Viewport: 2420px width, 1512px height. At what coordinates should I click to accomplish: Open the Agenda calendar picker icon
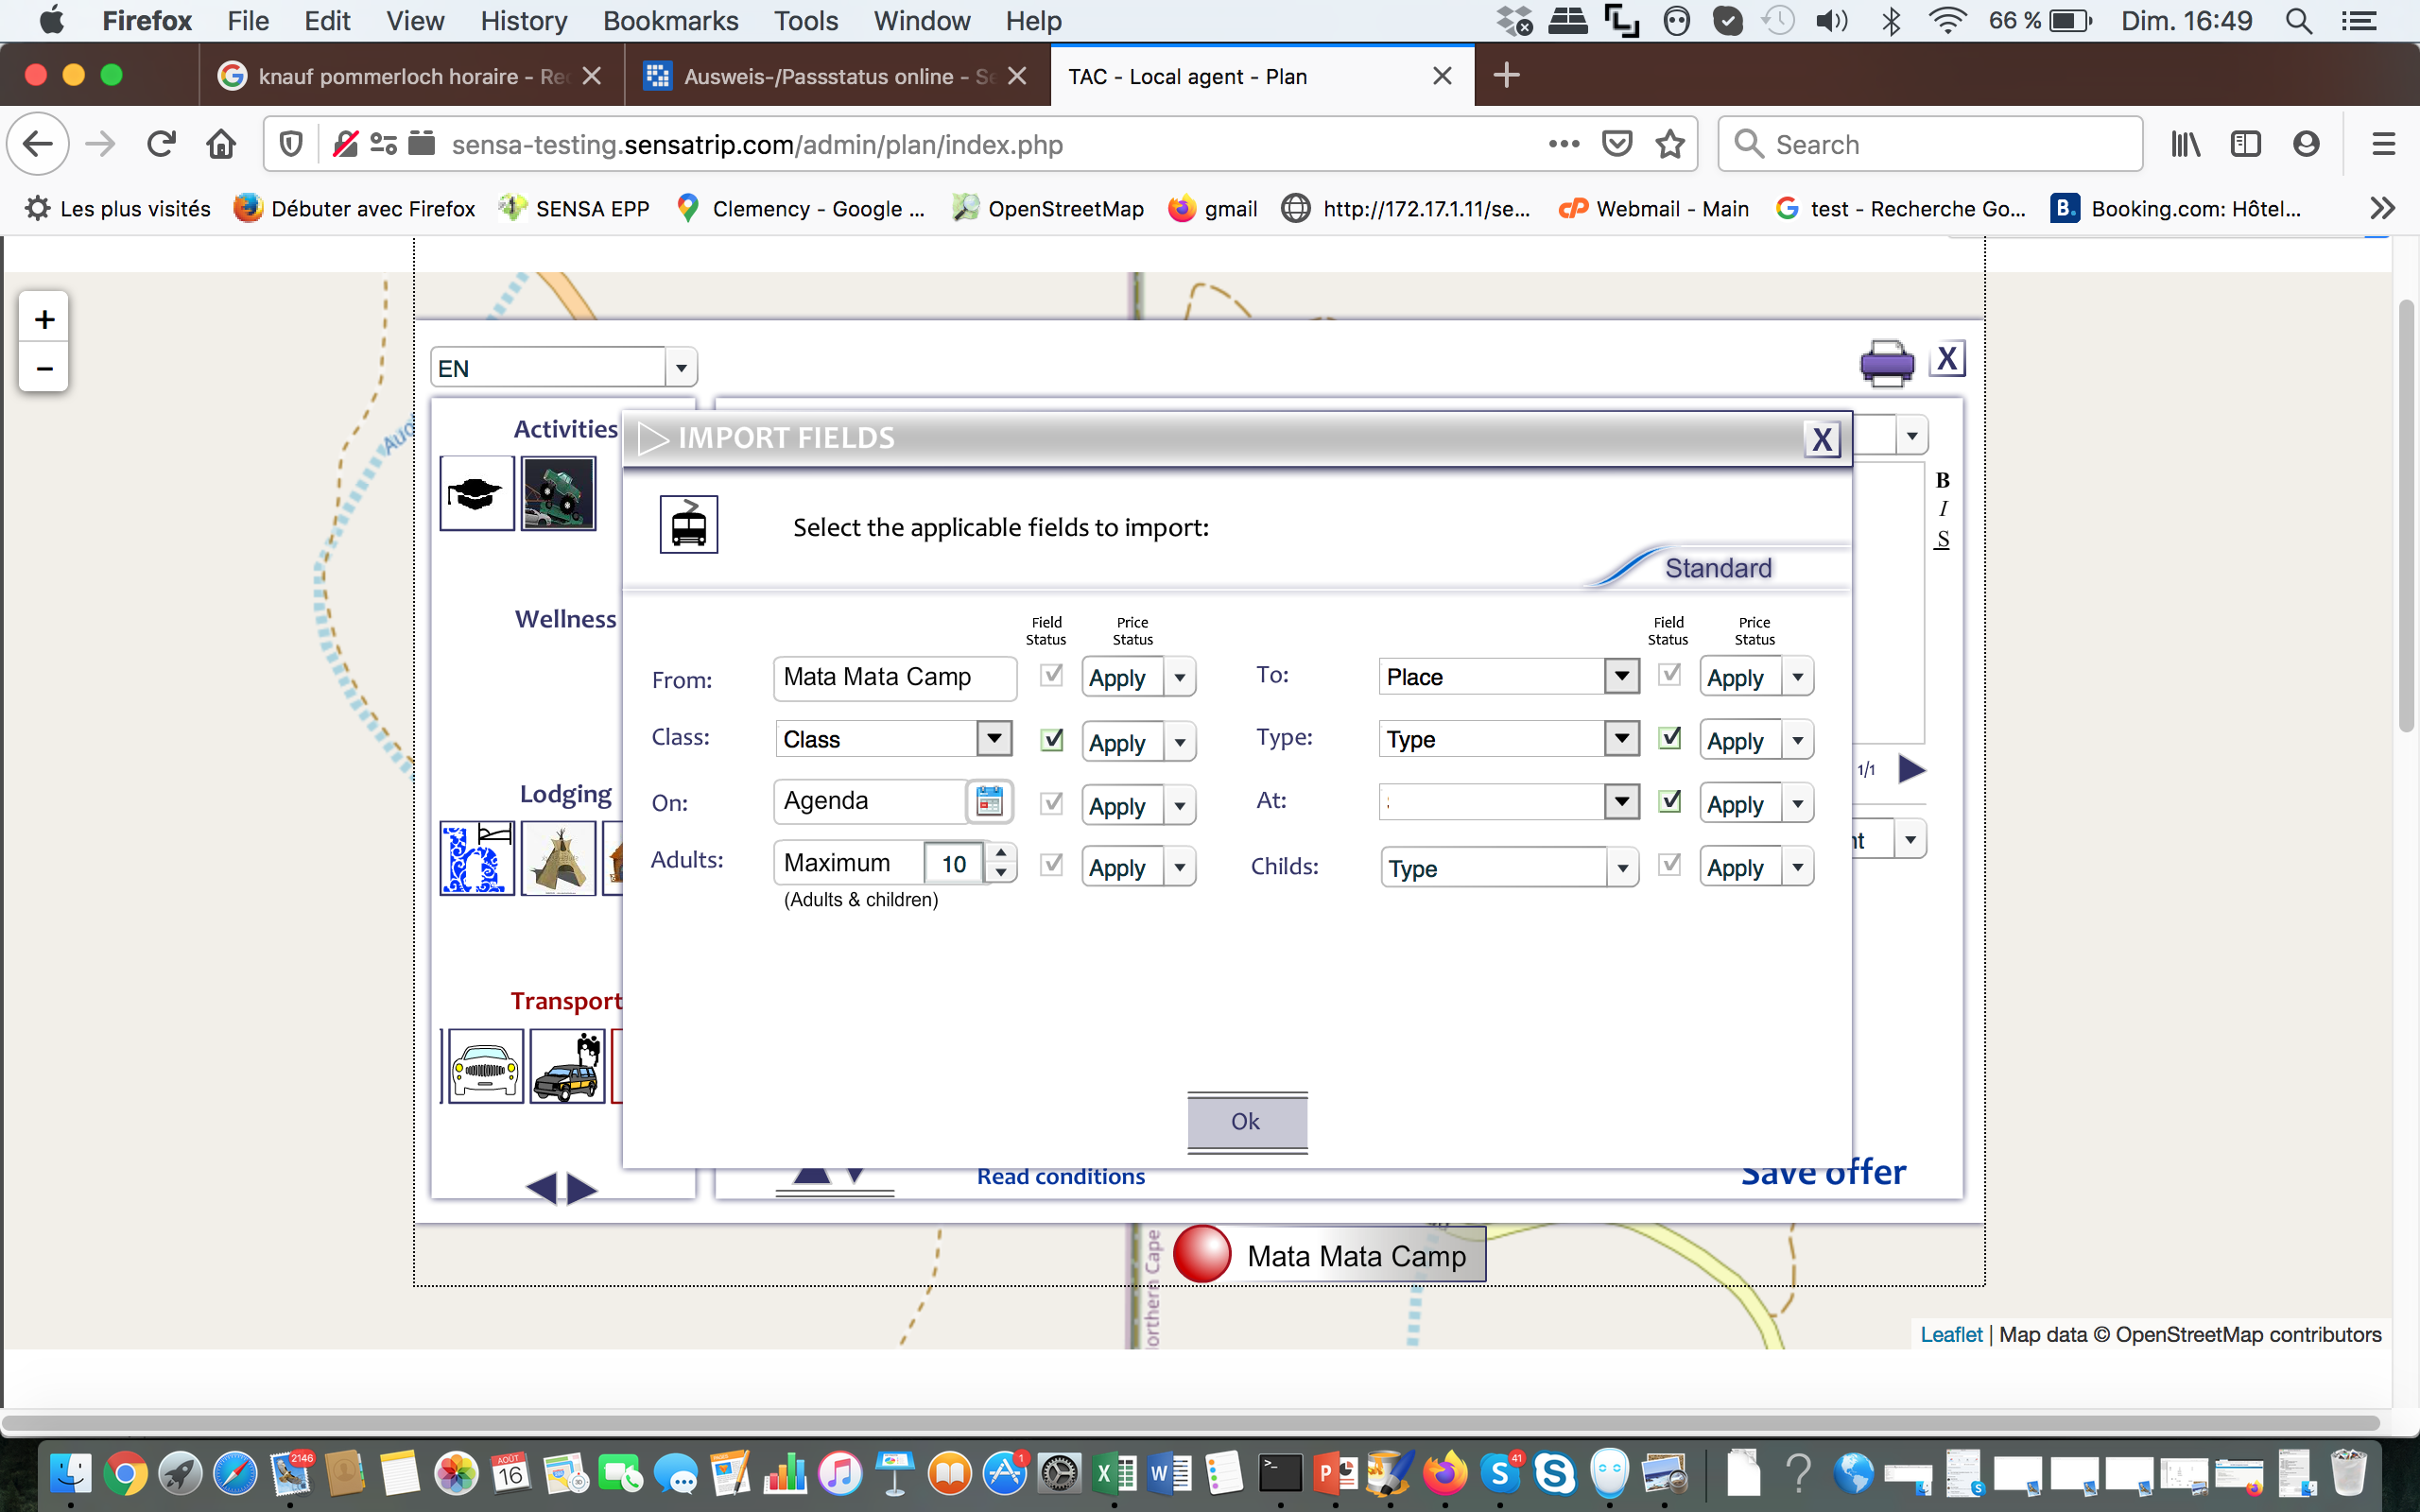pyautogui.click(x=989, y=801)
